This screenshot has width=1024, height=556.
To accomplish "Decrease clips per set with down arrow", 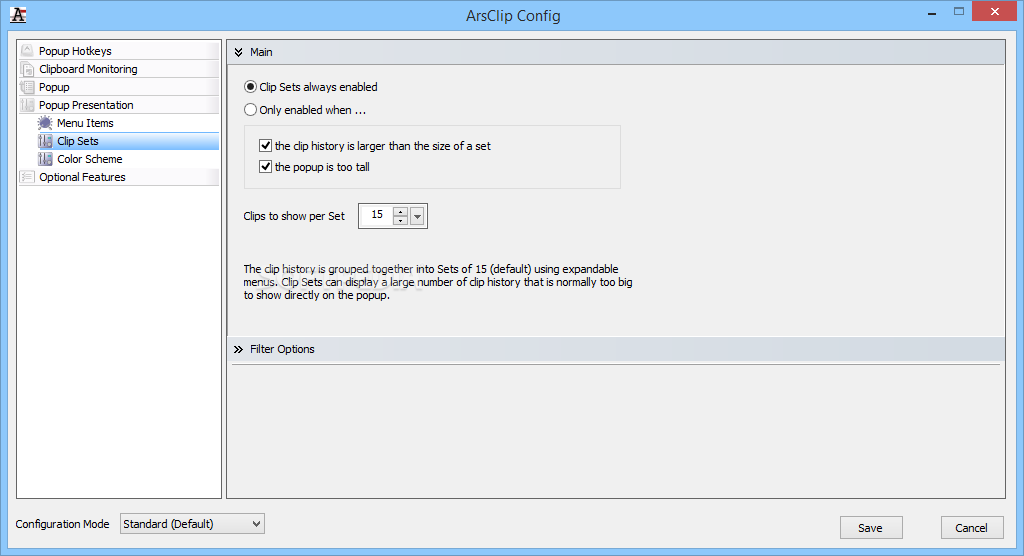I will [x=400, y=220].
